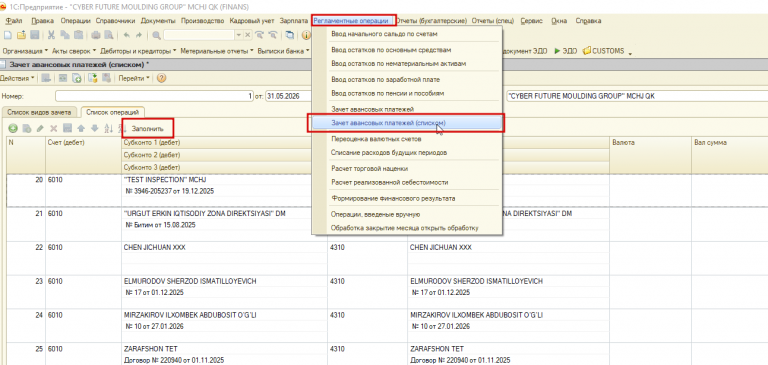Click the Номер input field

(155, 96)
